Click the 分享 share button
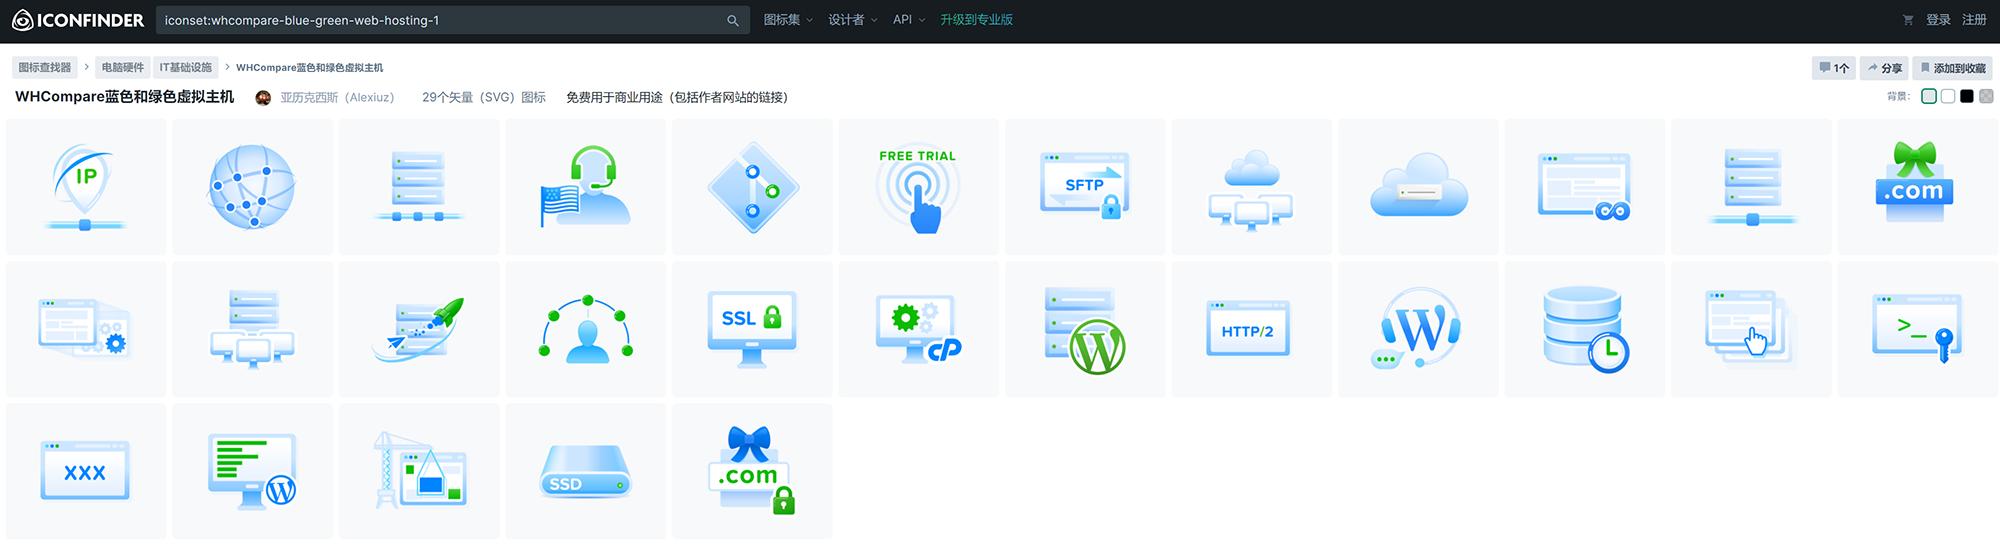Image resolution: width=2000 pixels, height=552 pixels. [x=1884, y=68]
